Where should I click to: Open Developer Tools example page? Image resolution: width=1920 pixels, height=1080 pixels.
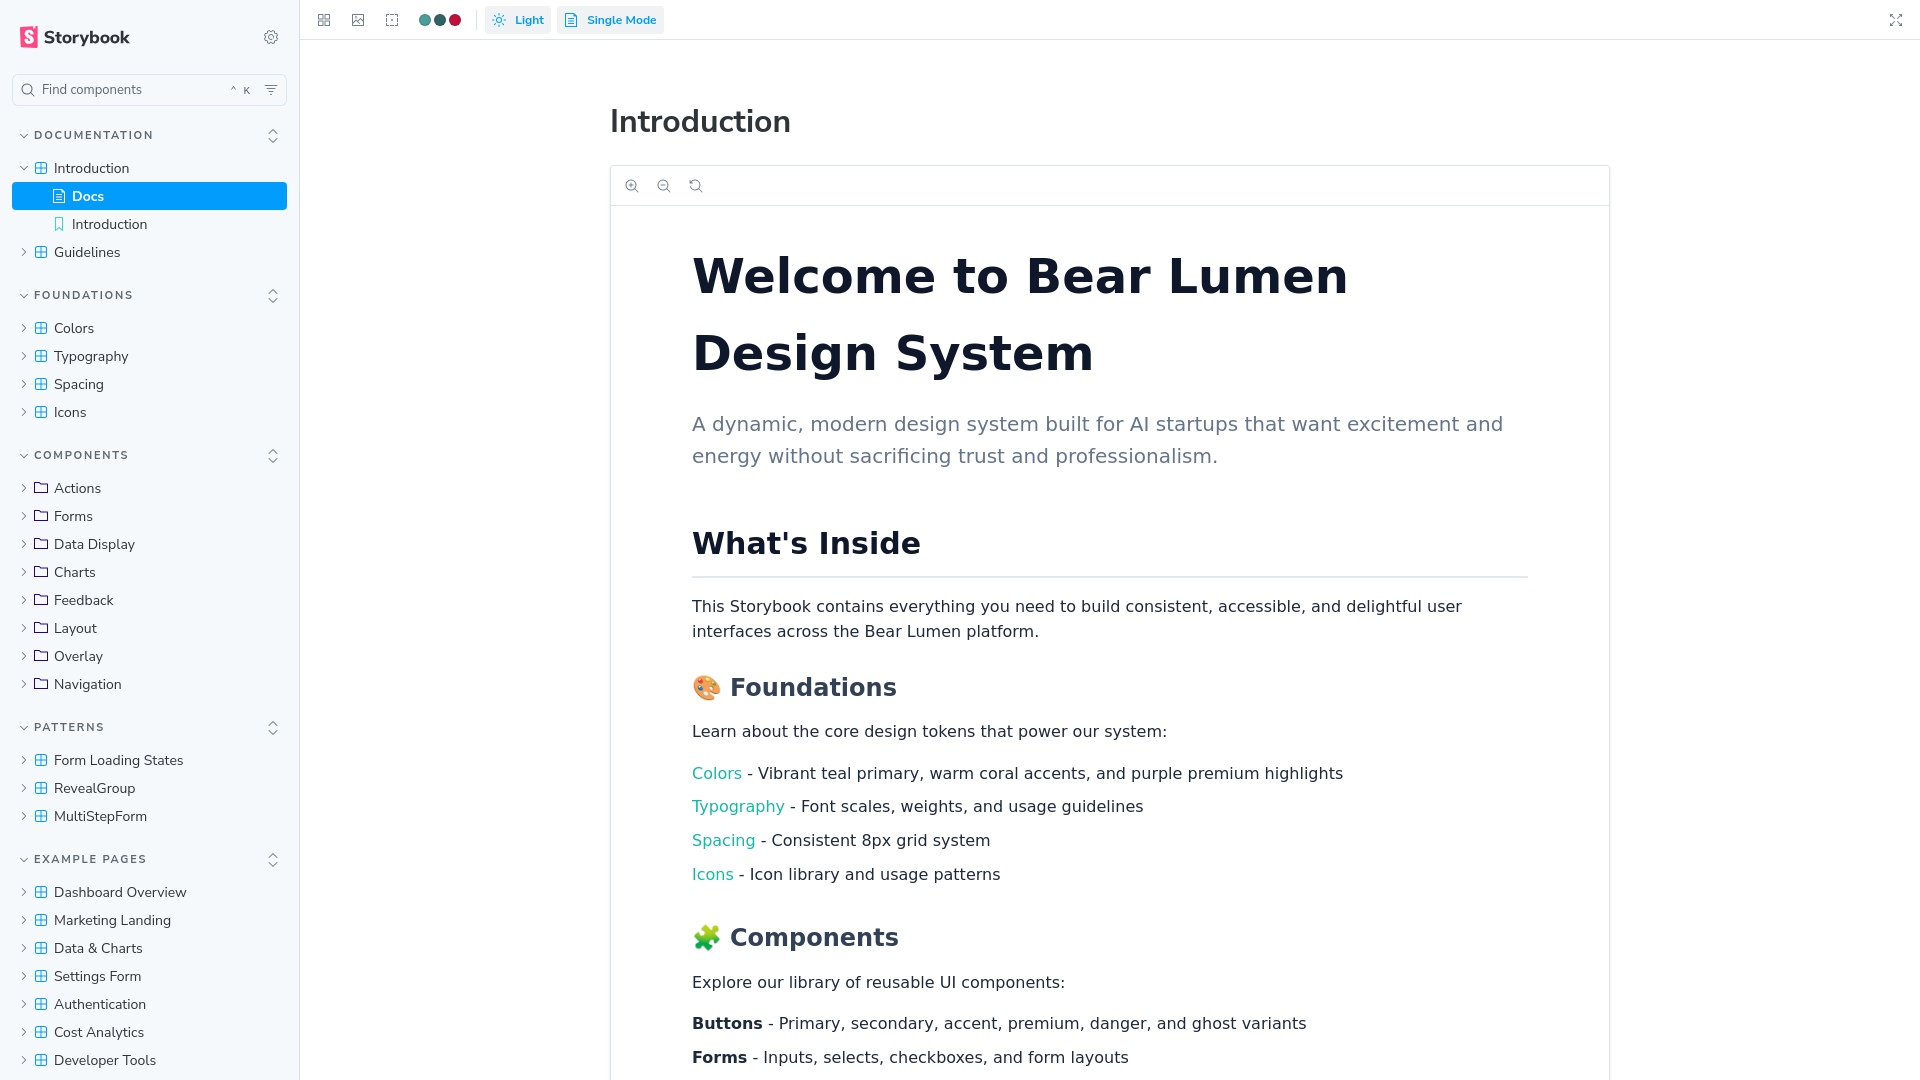[149, 1060]
